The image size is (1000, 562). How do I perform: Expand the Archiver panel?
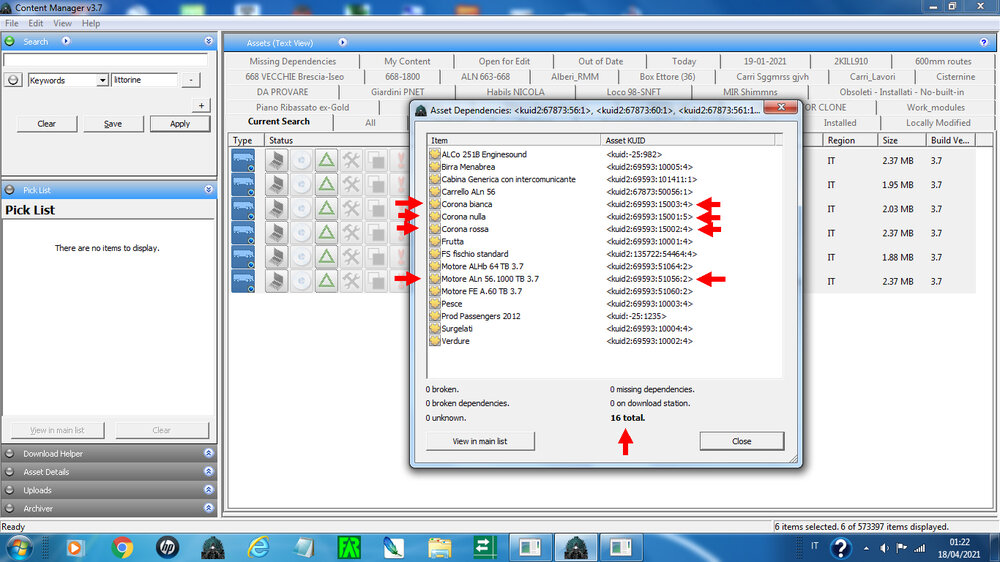pyautogui.click(x=209, y=508)
